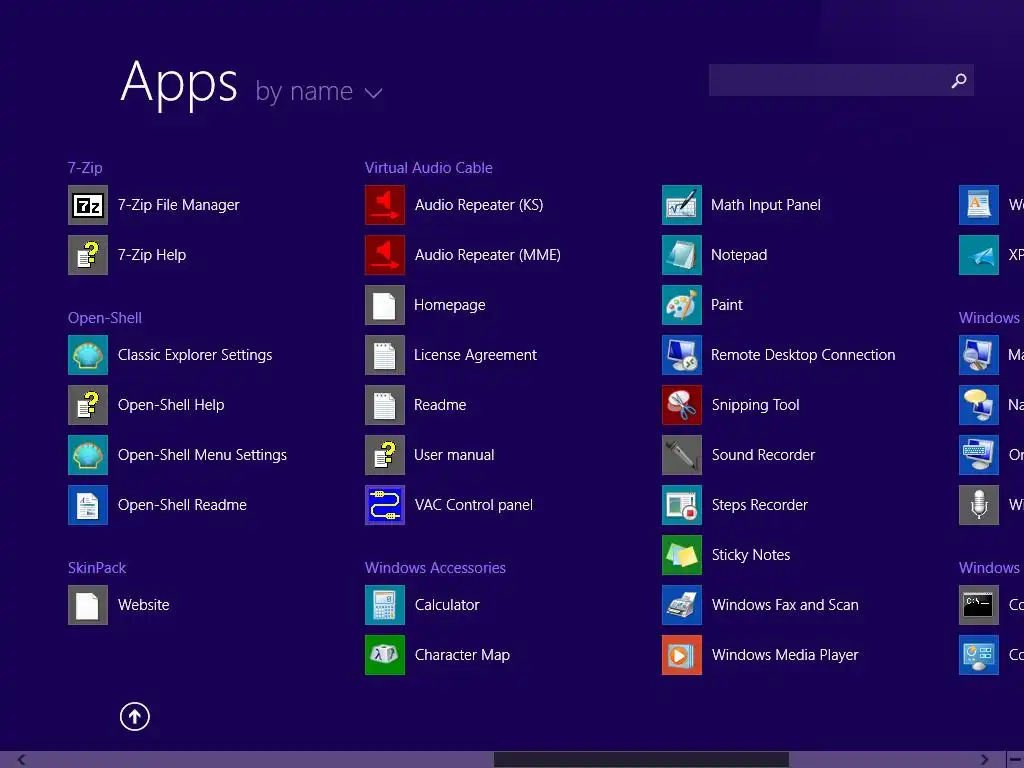
Task: Click the up-arrow button to return to Start
Action: (x=135, y=716)
